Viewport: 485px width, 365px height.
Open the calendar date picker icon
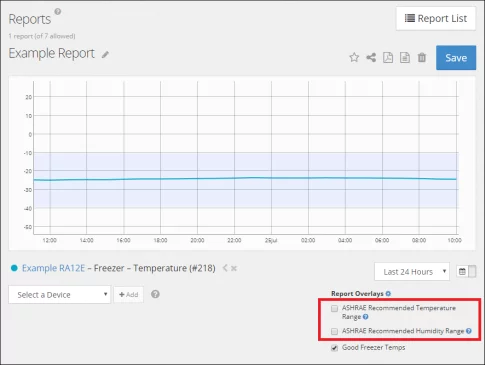point(462,272)
